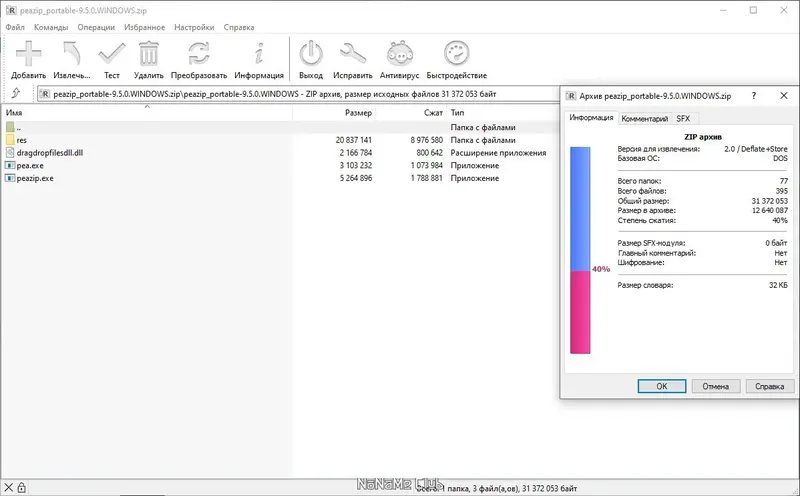Run the Тест (Test) toolbar tool
Viewport: 800px width, 496px height.
click(x=112, y=54)
